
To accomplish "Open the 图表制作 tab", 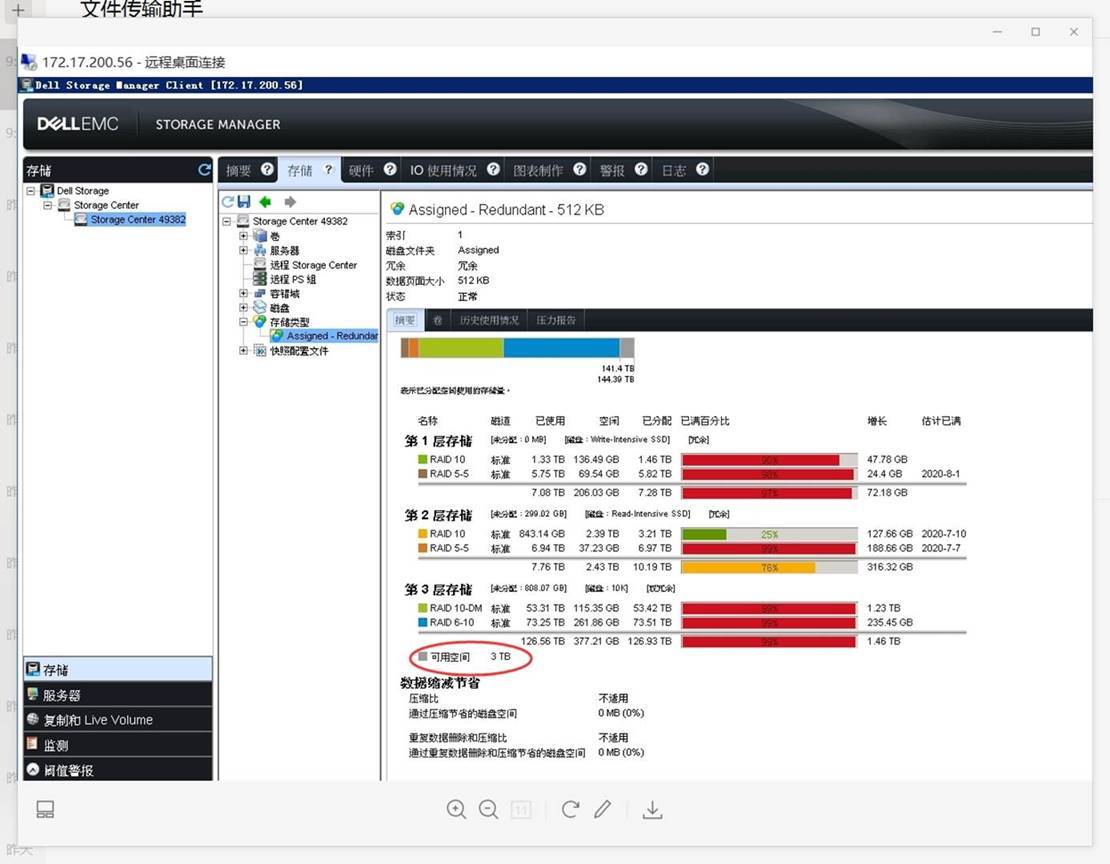I will click(x=538, y=170).
